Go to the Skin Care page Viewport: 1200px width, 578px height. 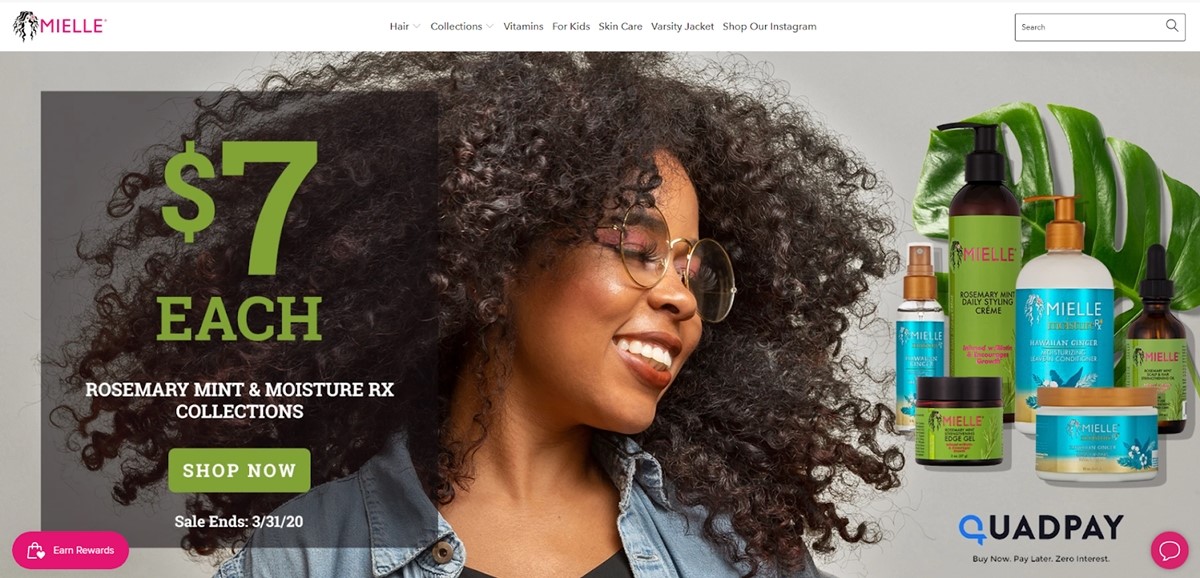point(620,27)
